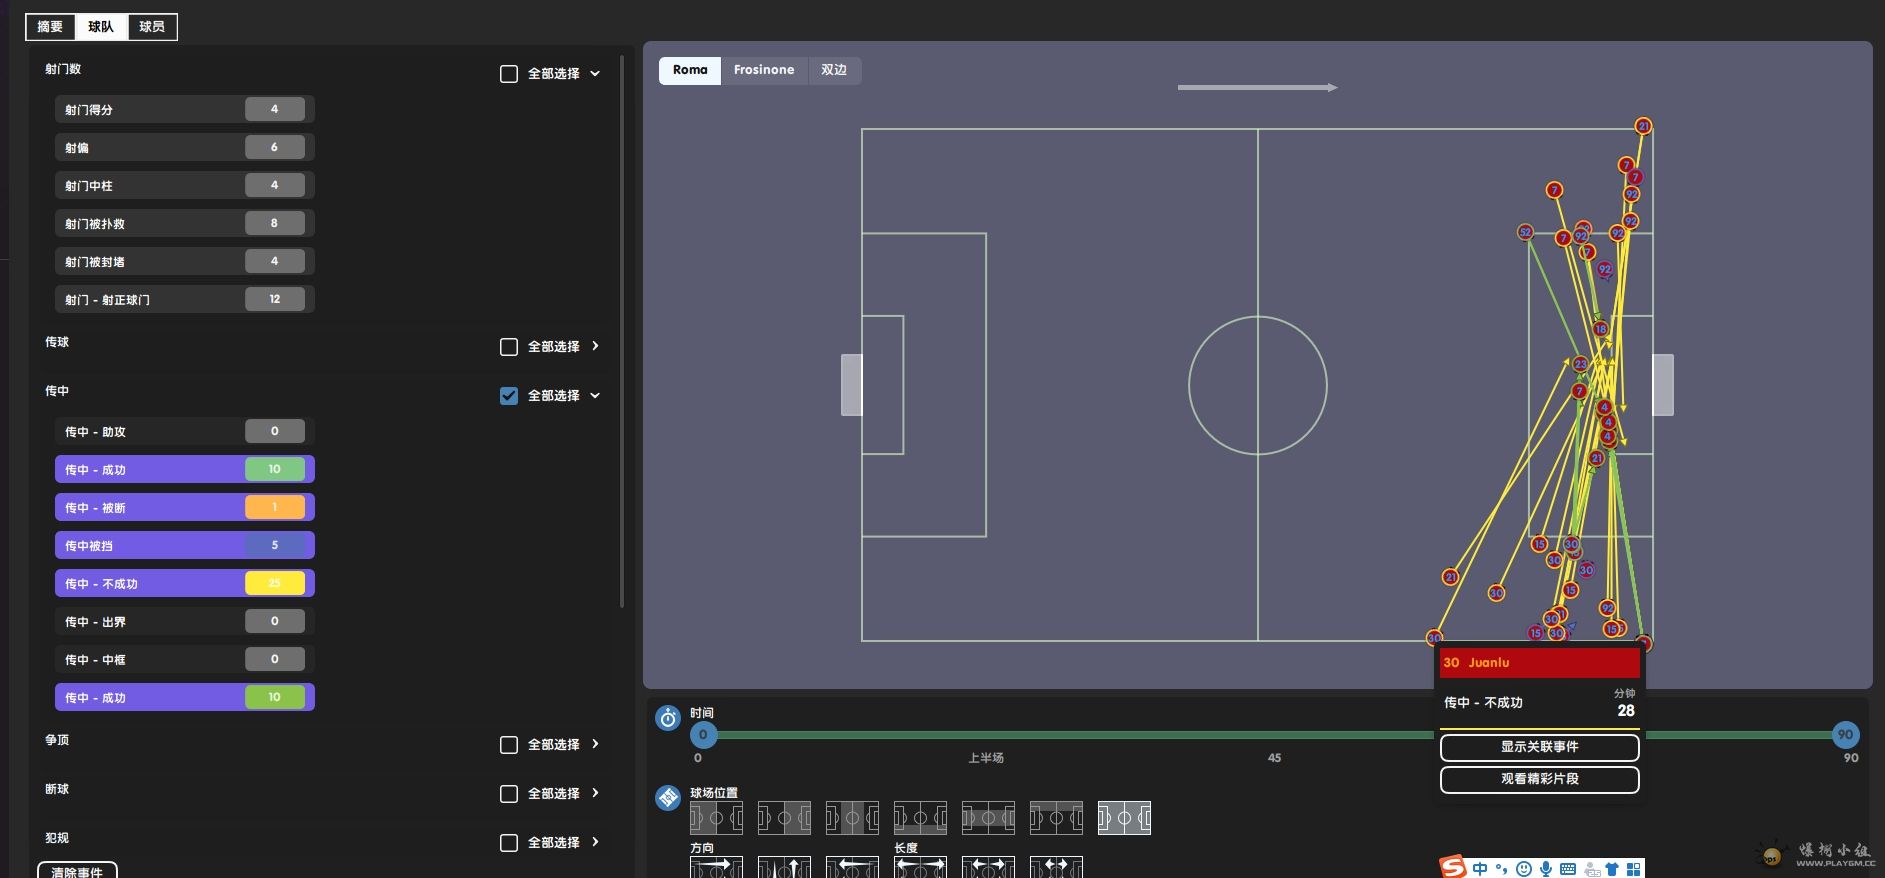Image resolution: width=1885 pixels, height=878 pixels.
Task: Check select-all box for 争顶
Action: [509, 745]
